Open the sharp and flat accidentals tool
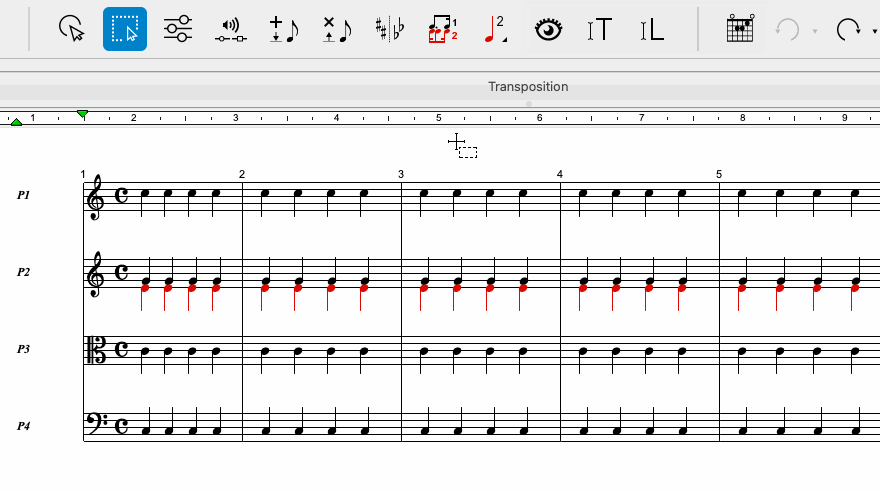 pyautogui.click(x=390, y=29)
